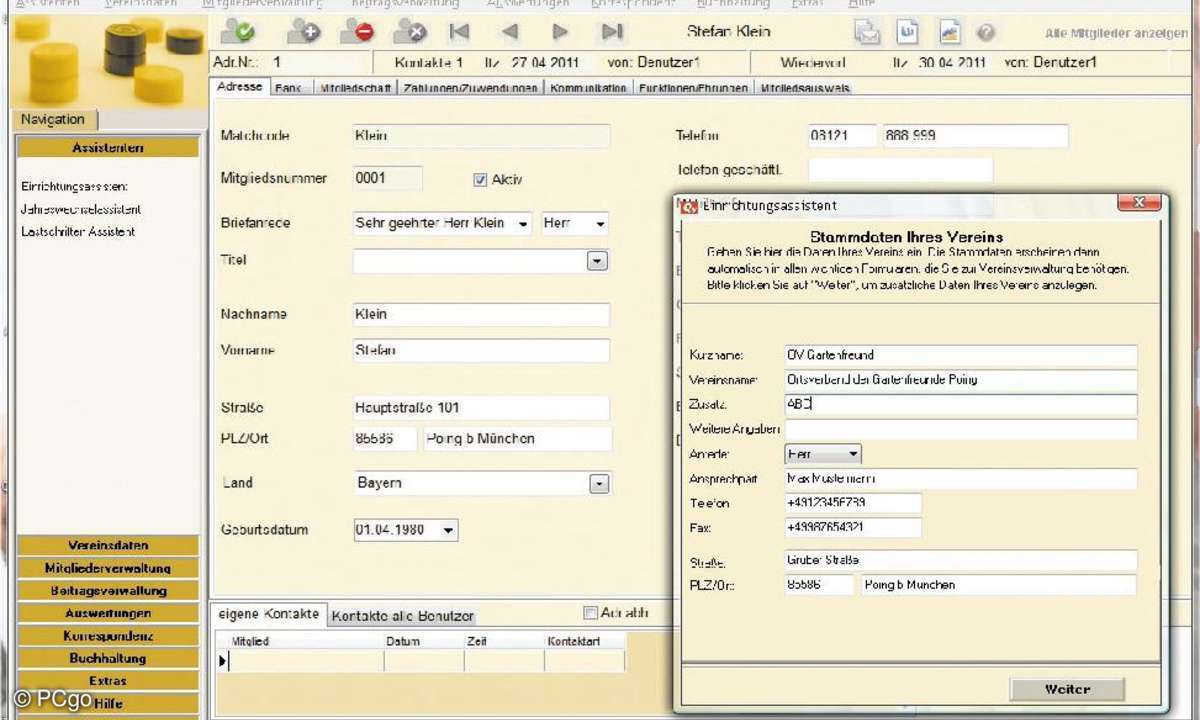Go to the next member record
This screenshot has height=720, width=1200.
click(x=561, y=32)
